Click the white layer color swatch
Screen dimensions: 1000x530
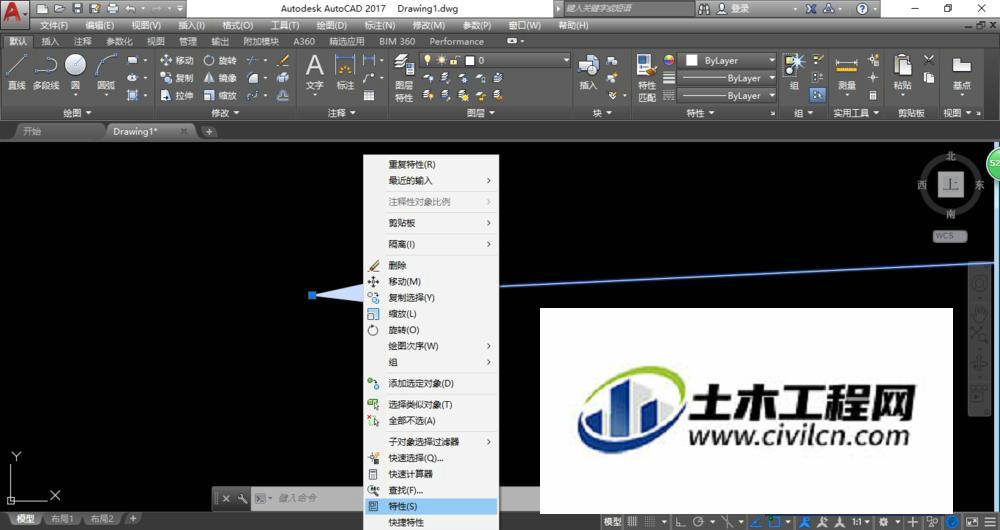[x=471, y=61]
